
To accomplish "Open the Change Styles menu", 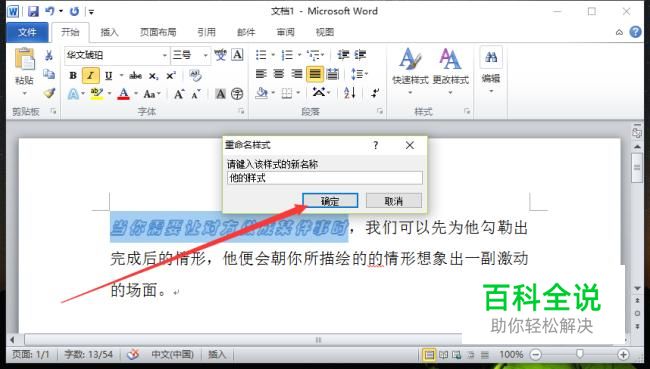I will (451, 70).
